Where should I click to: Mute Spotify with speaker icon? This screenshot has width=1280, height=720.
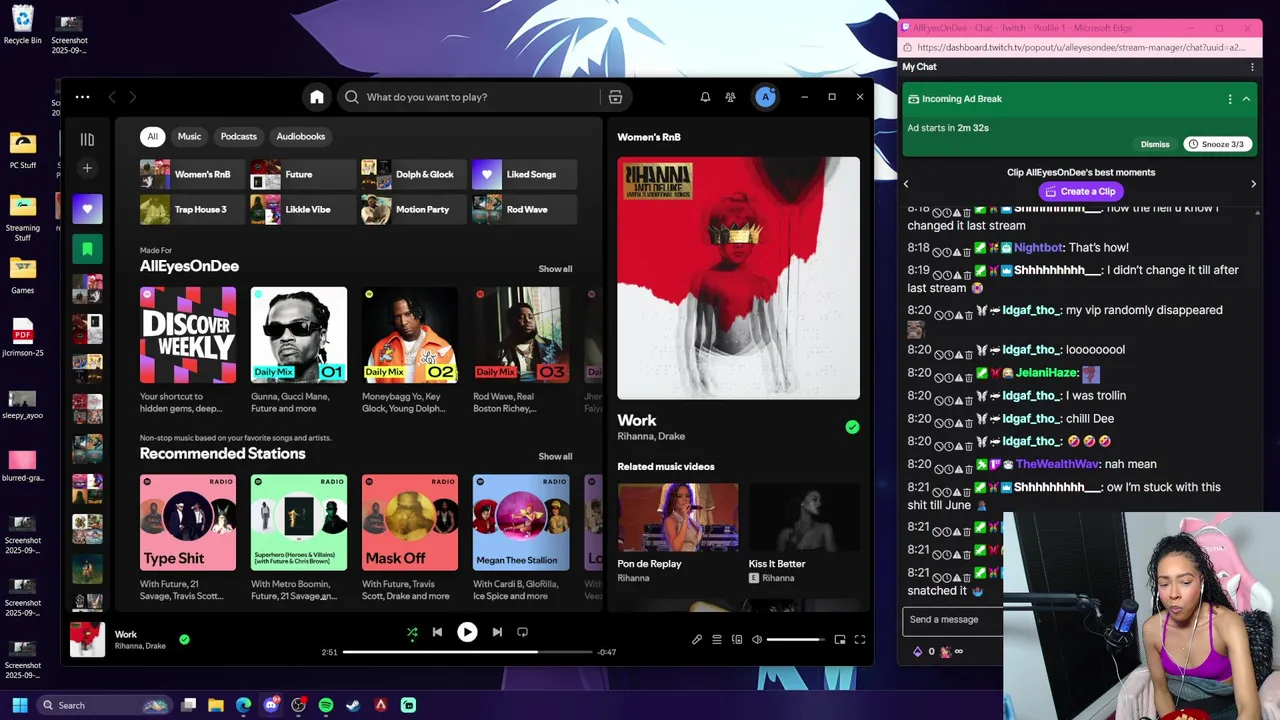(x=757, y=640)
